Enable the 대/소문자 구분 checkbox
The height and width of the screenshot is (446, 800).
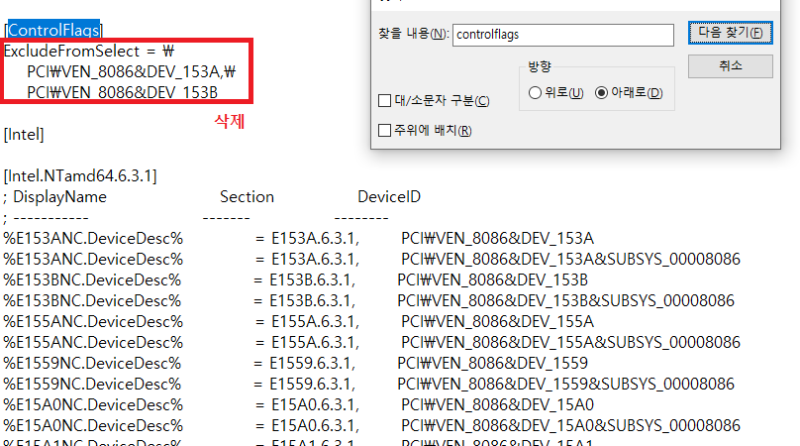click(385, 101)
